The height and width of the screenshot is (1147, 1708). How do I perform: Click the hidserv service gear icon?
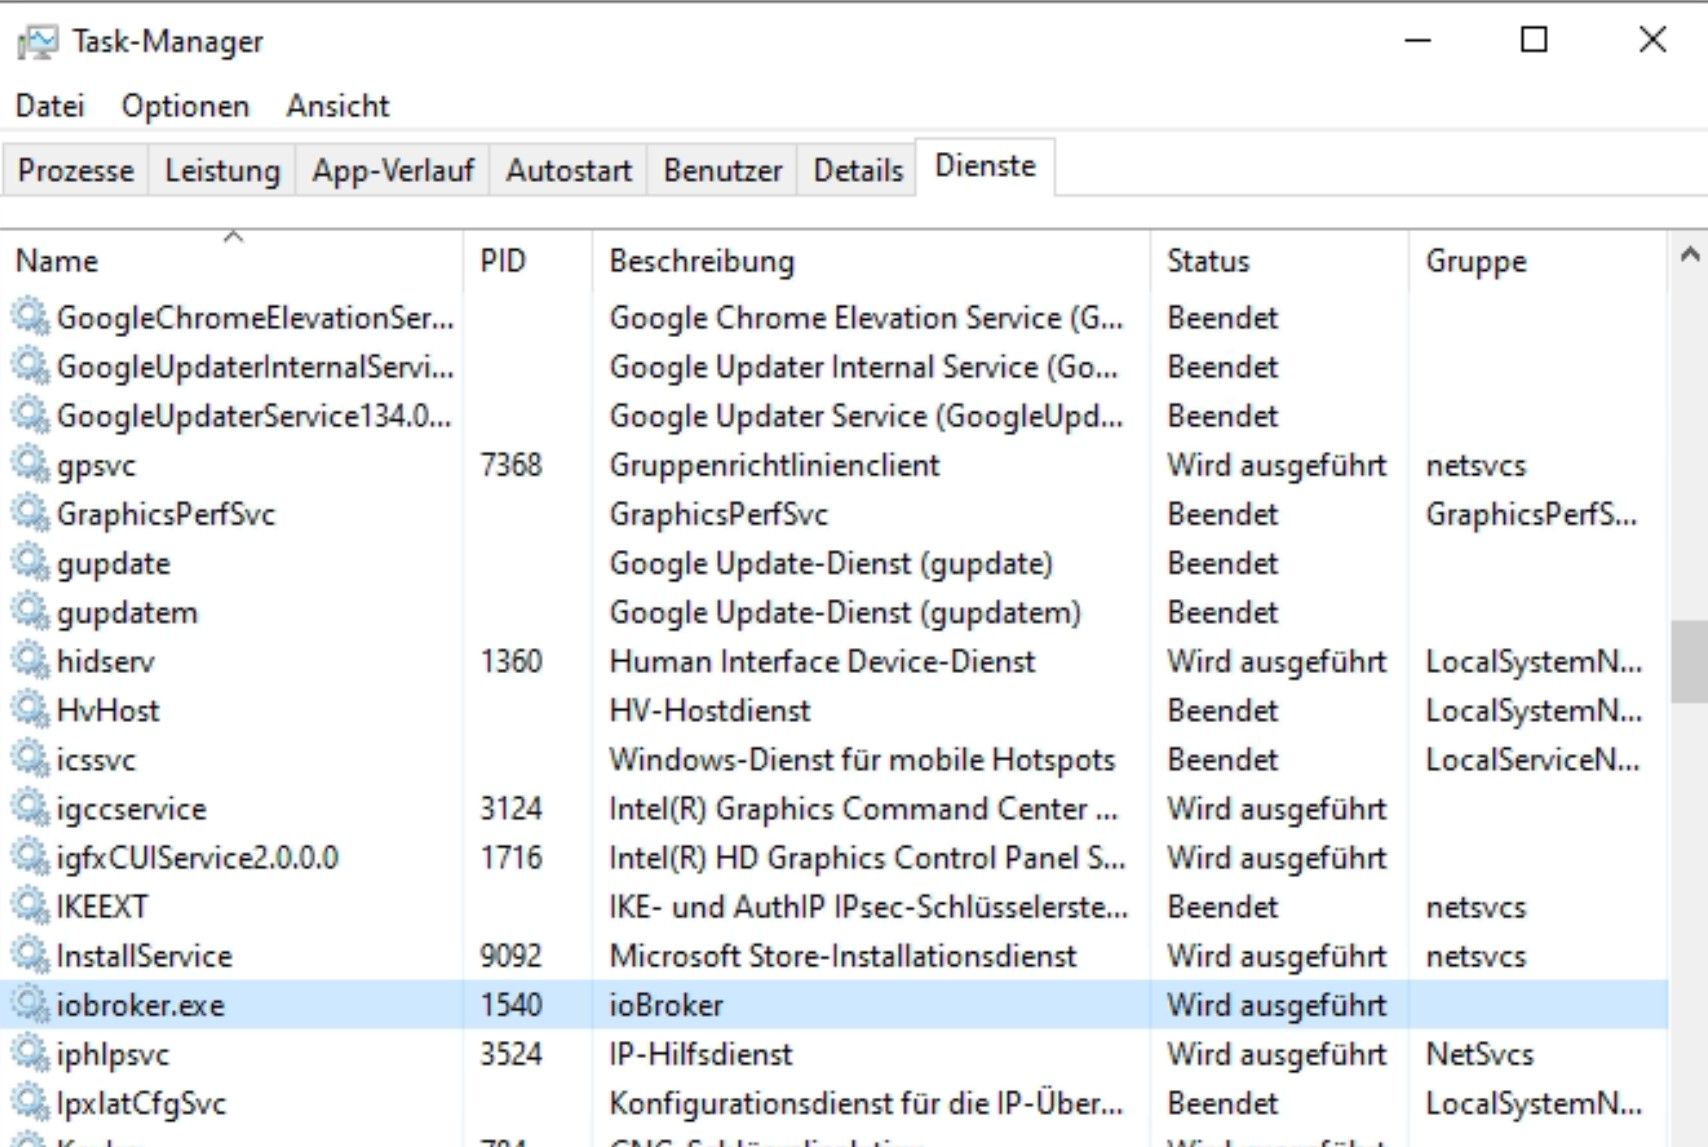[30, 660]
